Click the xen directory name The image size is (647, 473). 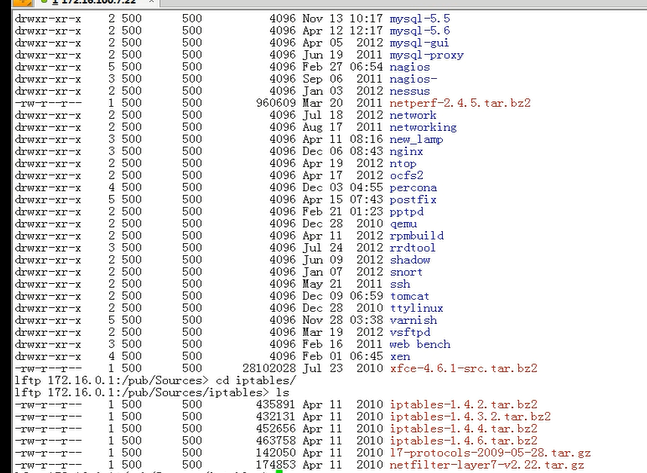tap(400, 356)
